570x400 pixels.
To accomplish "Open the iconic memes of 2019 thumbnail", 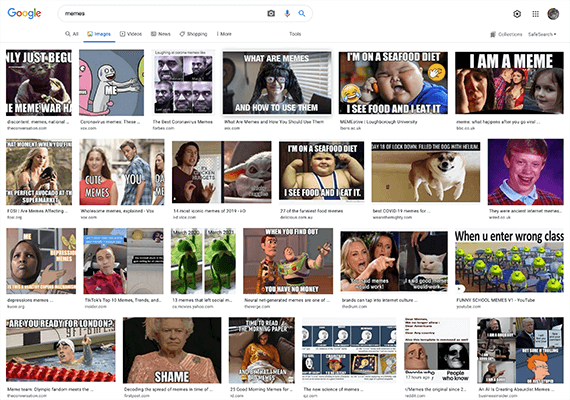I will point(221,172).
